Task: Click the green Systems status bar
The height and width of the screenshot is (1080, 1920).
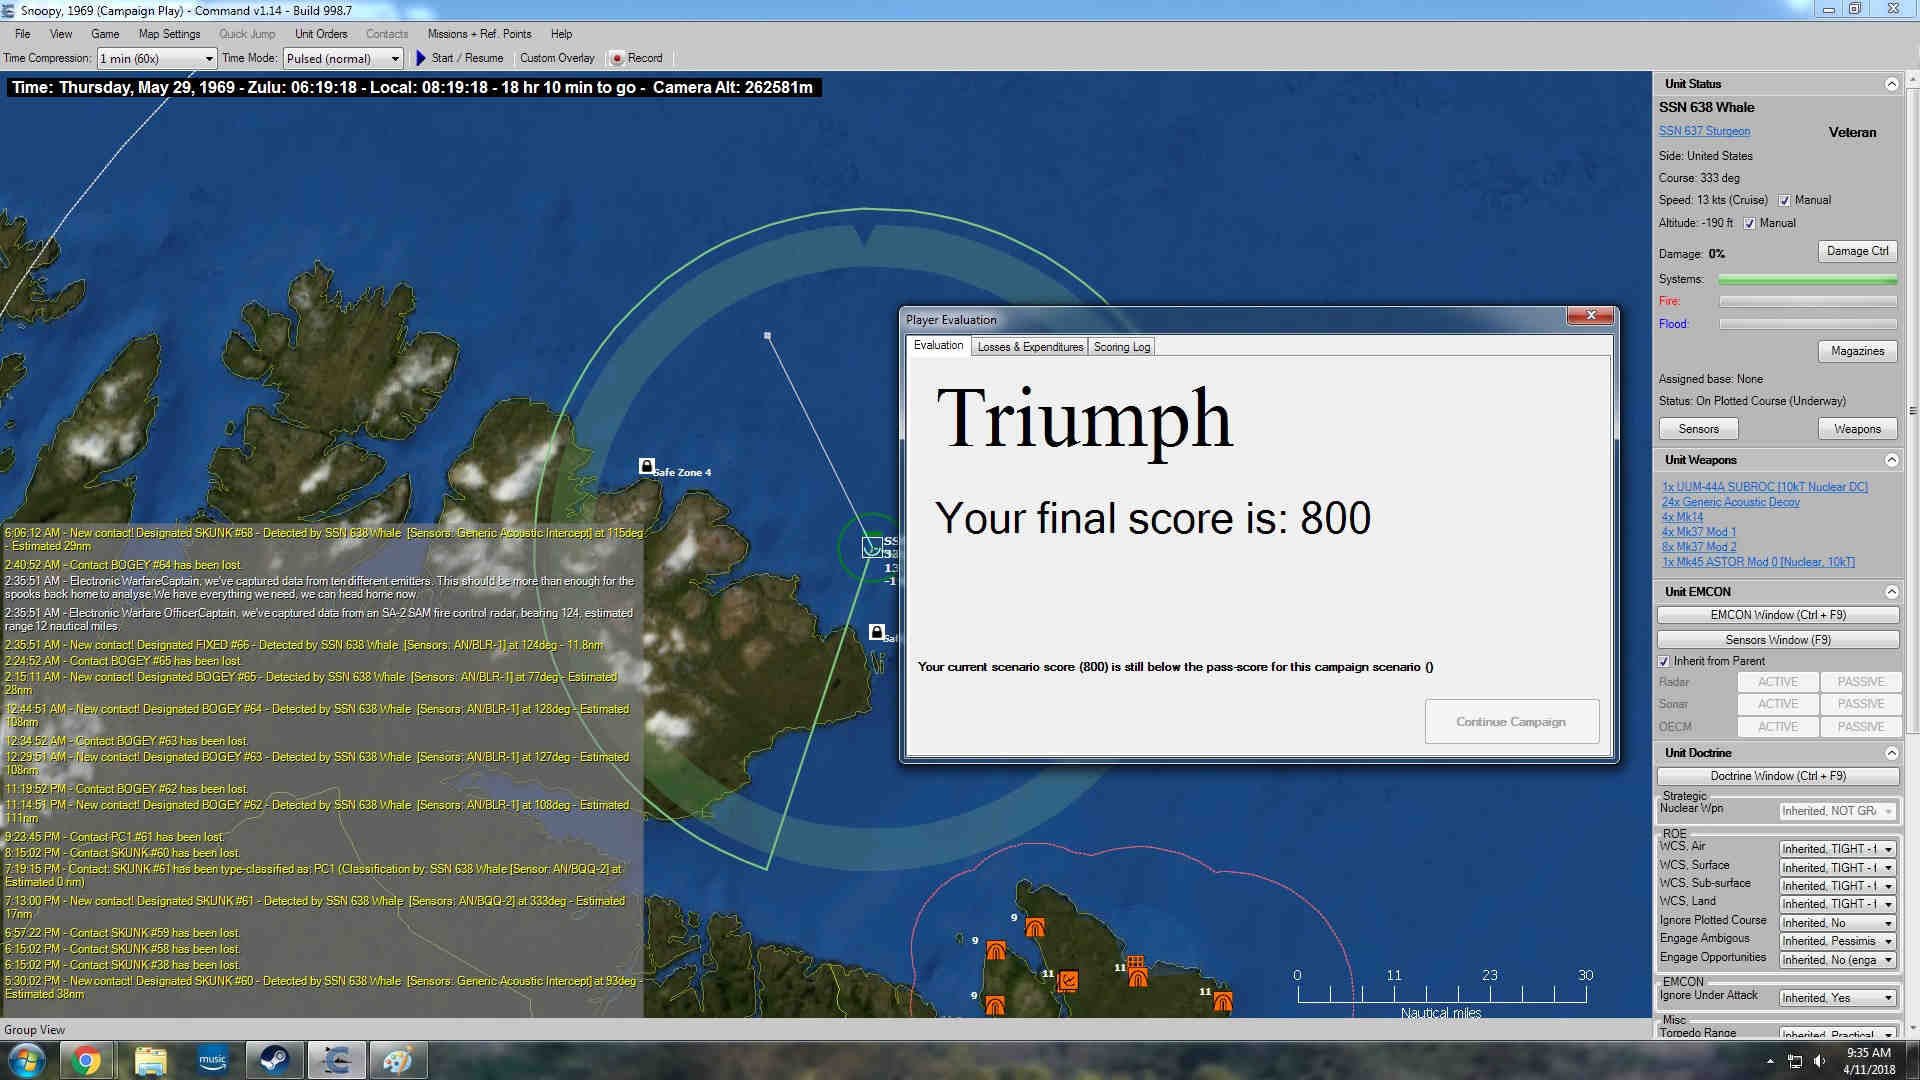Action: (x=1807, y=279)
